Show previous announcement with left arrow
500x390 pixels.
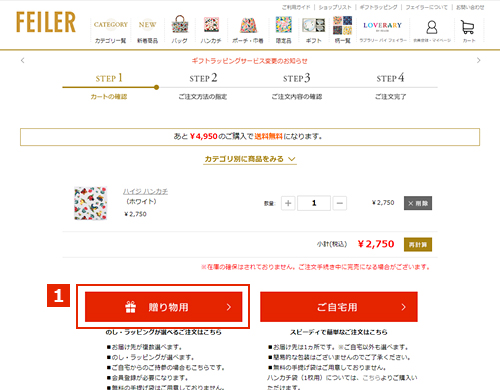22,60
